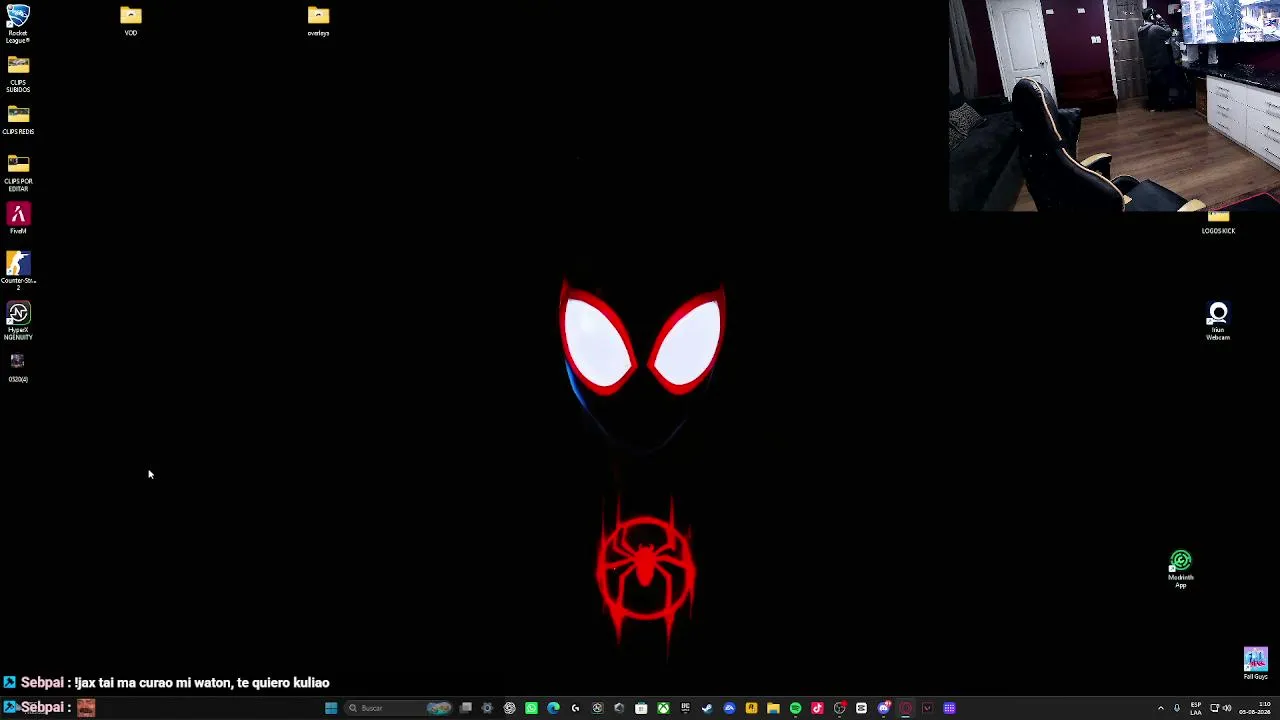Viewport: 1280px width, 720px height.
Task: Open Discord from the taskbar
Action: coord(884,708)
